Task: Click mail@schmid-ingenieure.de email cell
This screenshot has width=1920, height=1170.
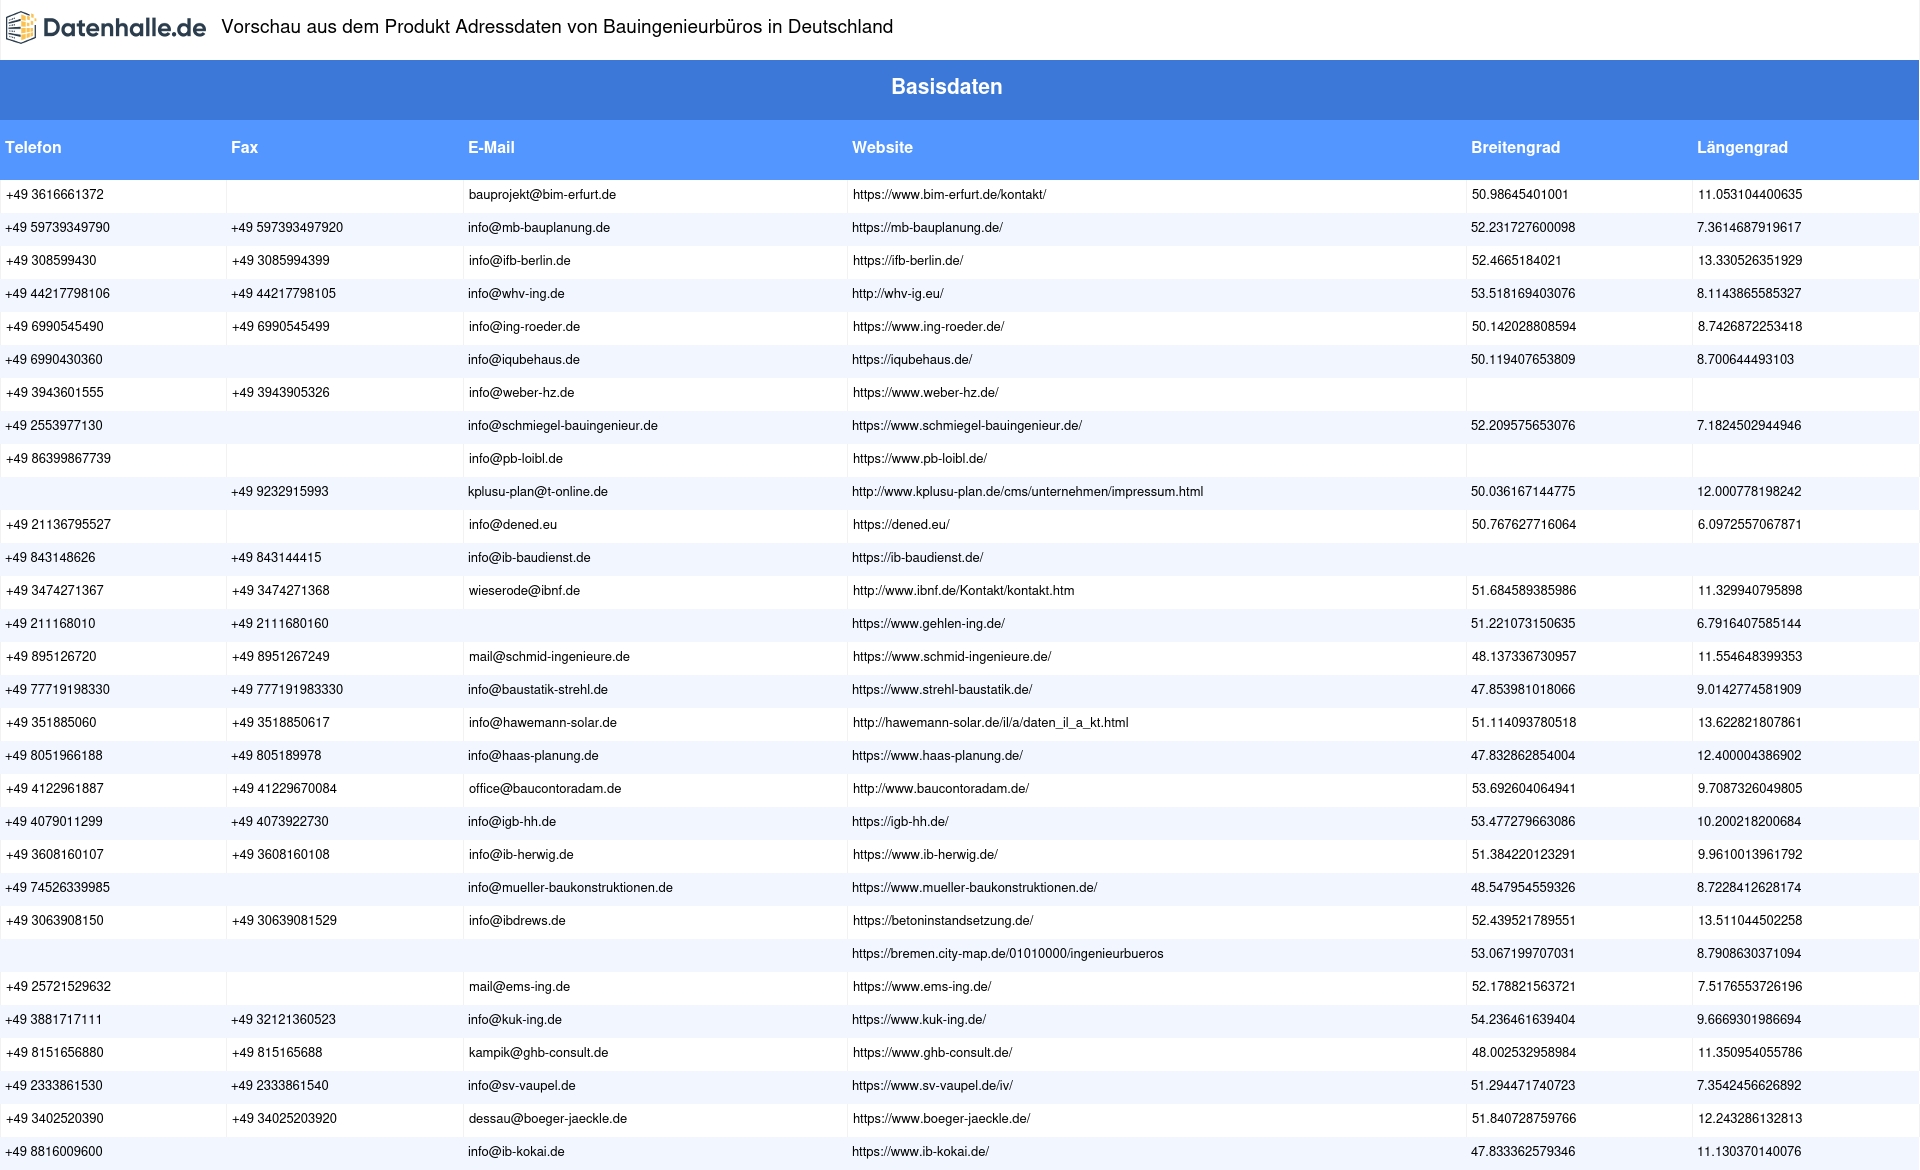Action: pos(549,657)
